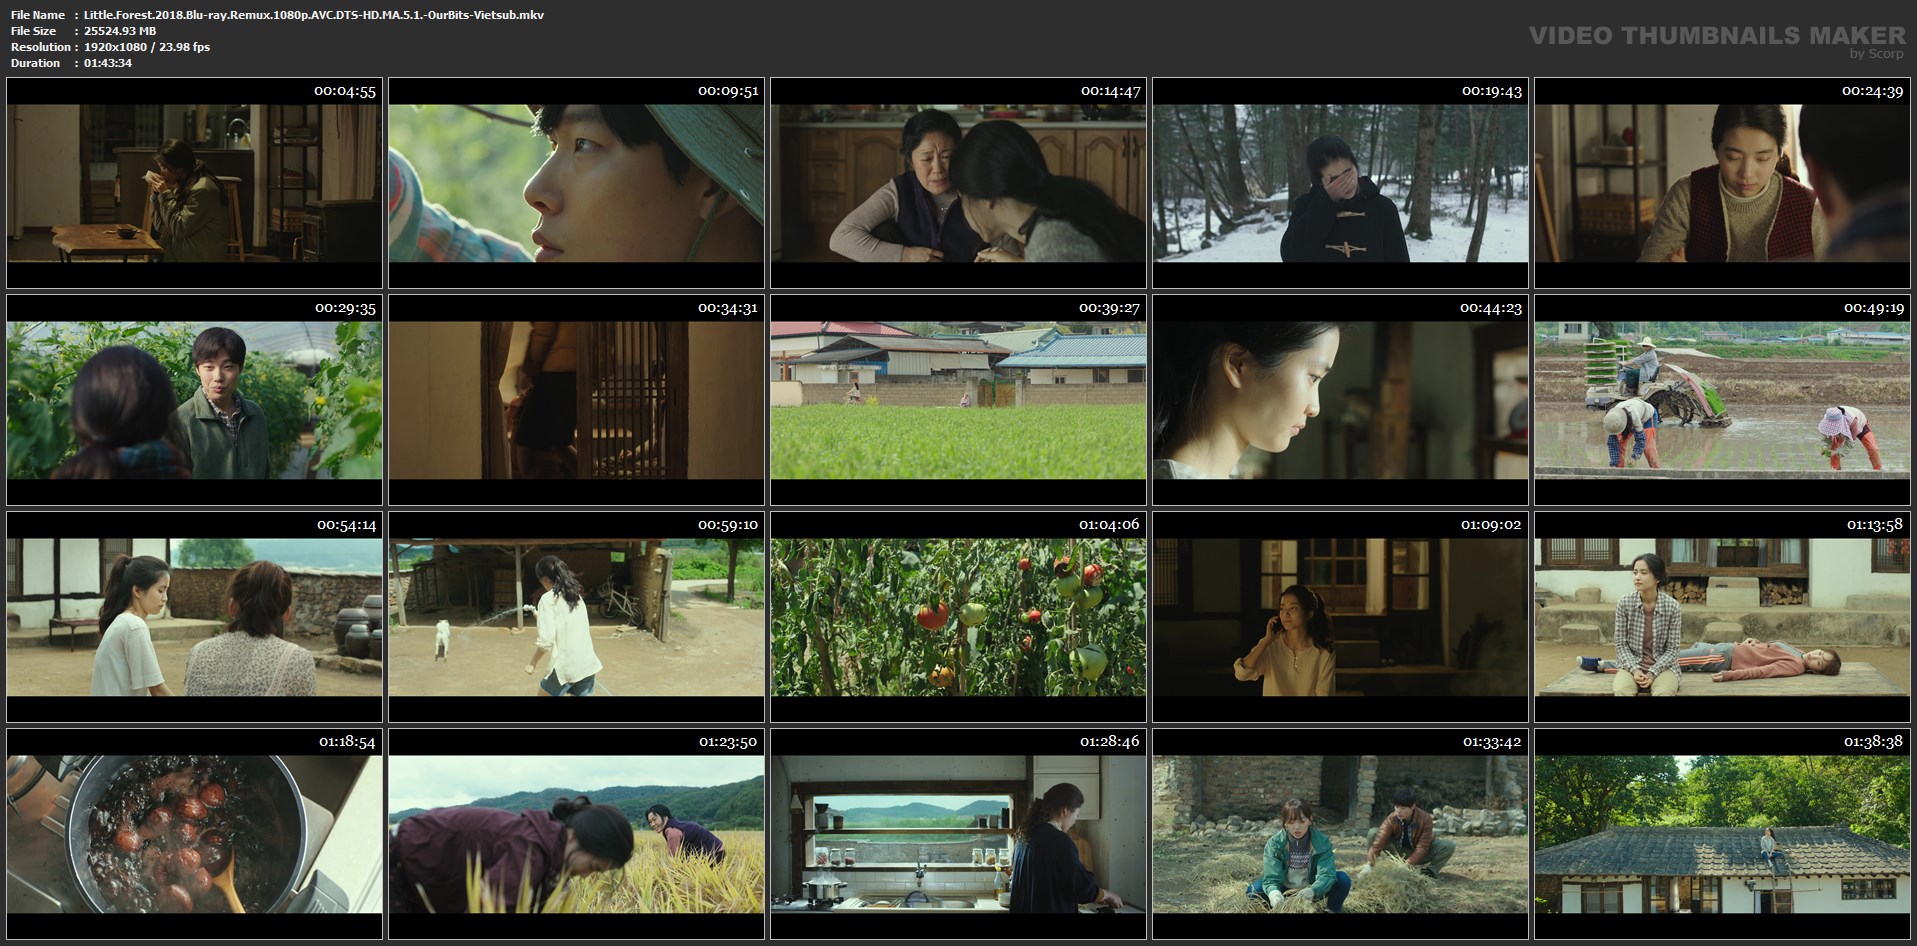
Task: Click the 01:18:54 timestamp label
Action: [x=347, y=742]
